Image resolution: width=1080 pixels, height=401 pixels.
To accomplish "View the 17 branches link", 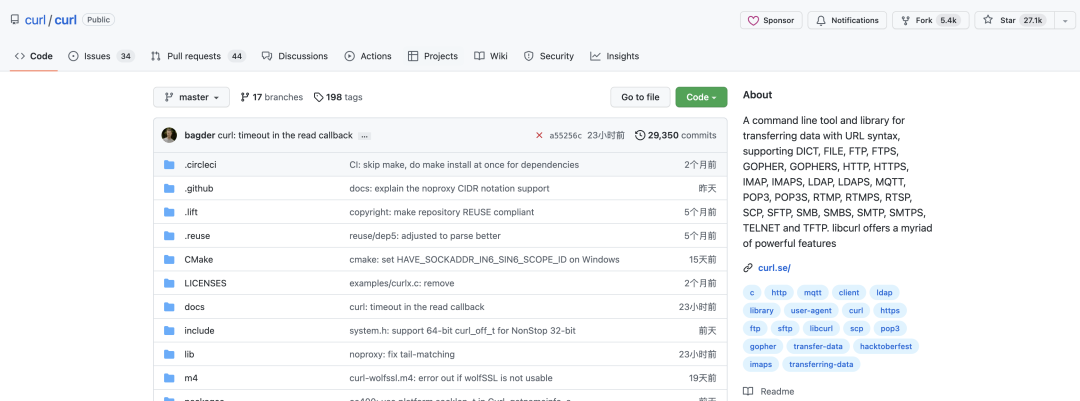I will (x=271, y=97).
